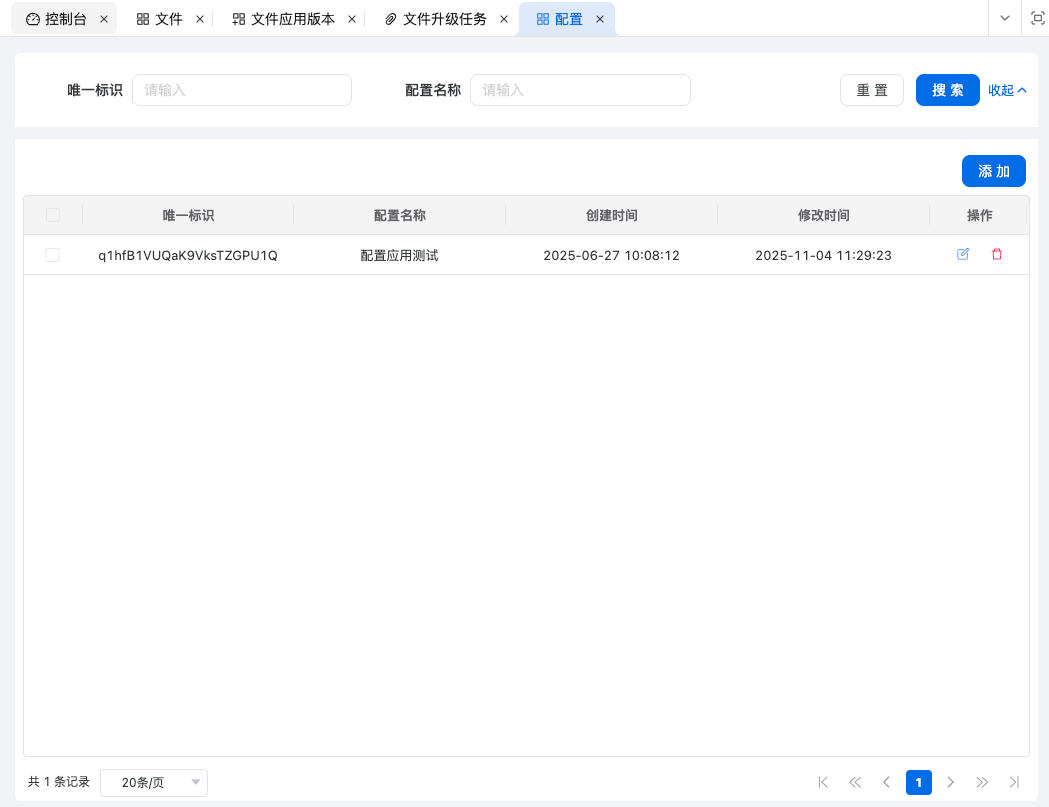This screenshot has width=1049, height=807.
Task: Switch to the 文件升级任务 tab
Action: [444, 19]
